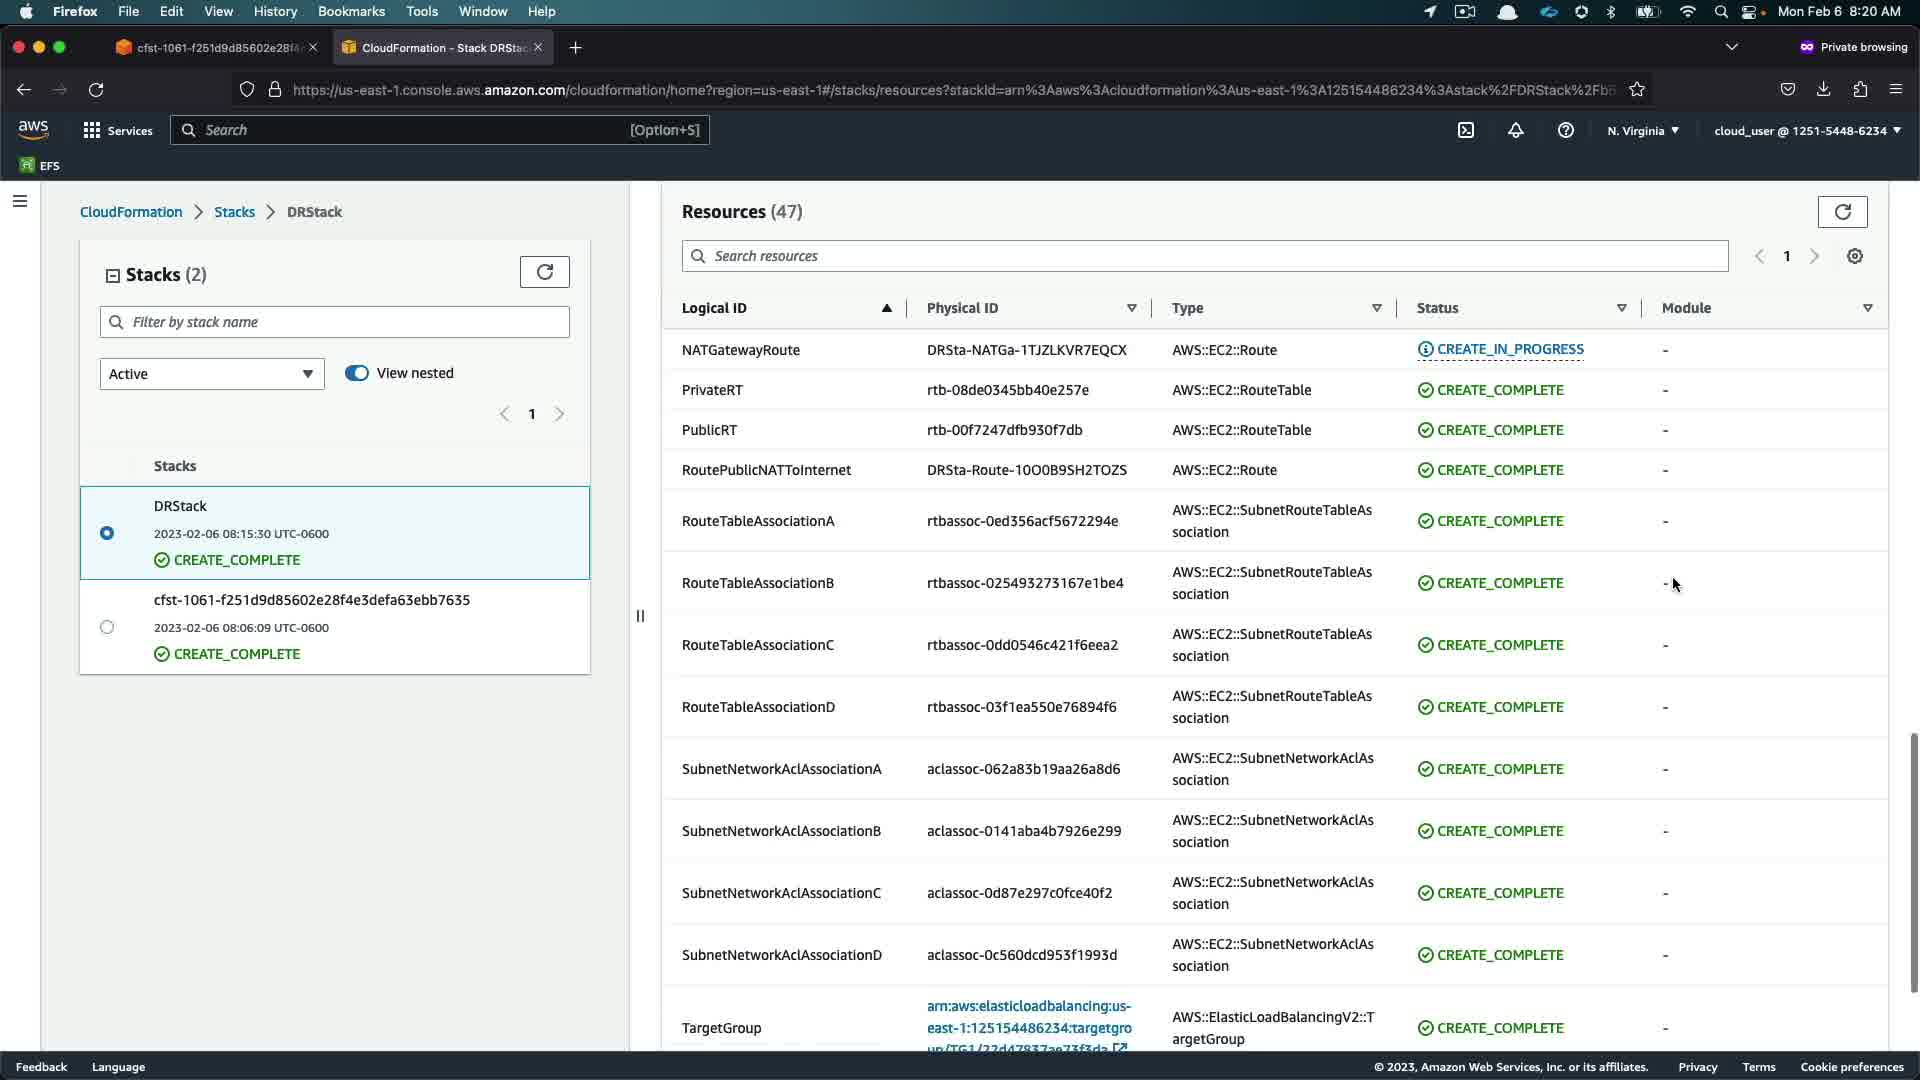The image size is (1920, 1080).
Task: Open the Active stack filter dropdown
Action: coord(212,374)
